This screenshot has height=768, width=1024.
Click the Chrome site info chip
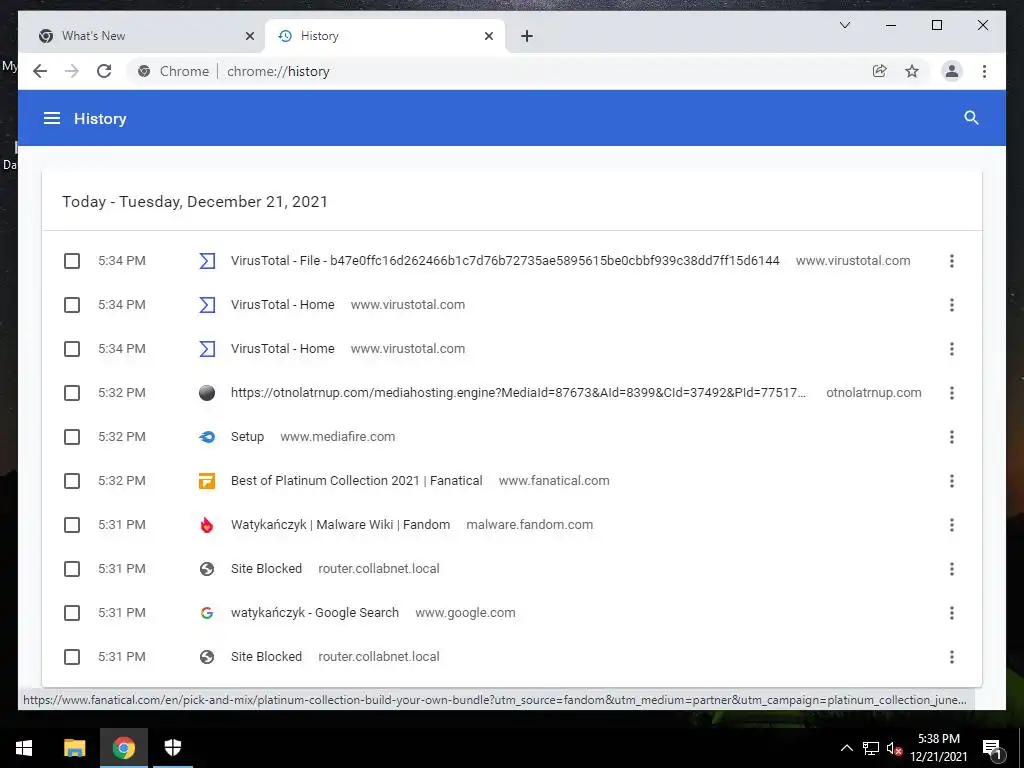[172, 71]
